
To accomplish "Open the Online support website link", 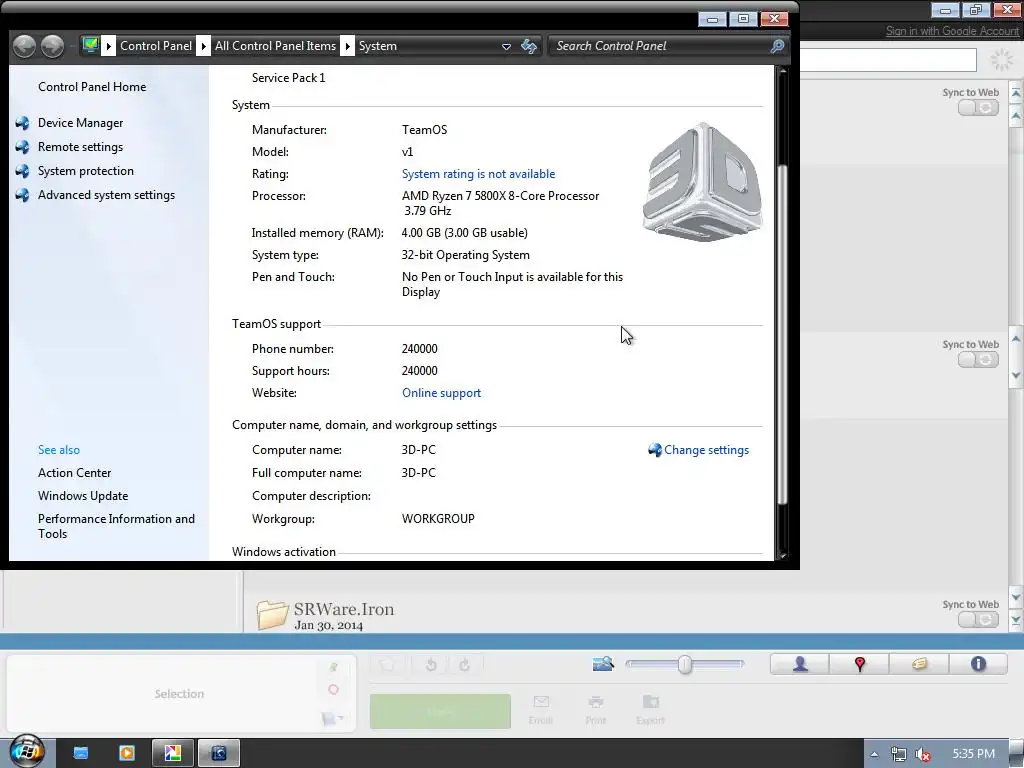I will point(441,393).
